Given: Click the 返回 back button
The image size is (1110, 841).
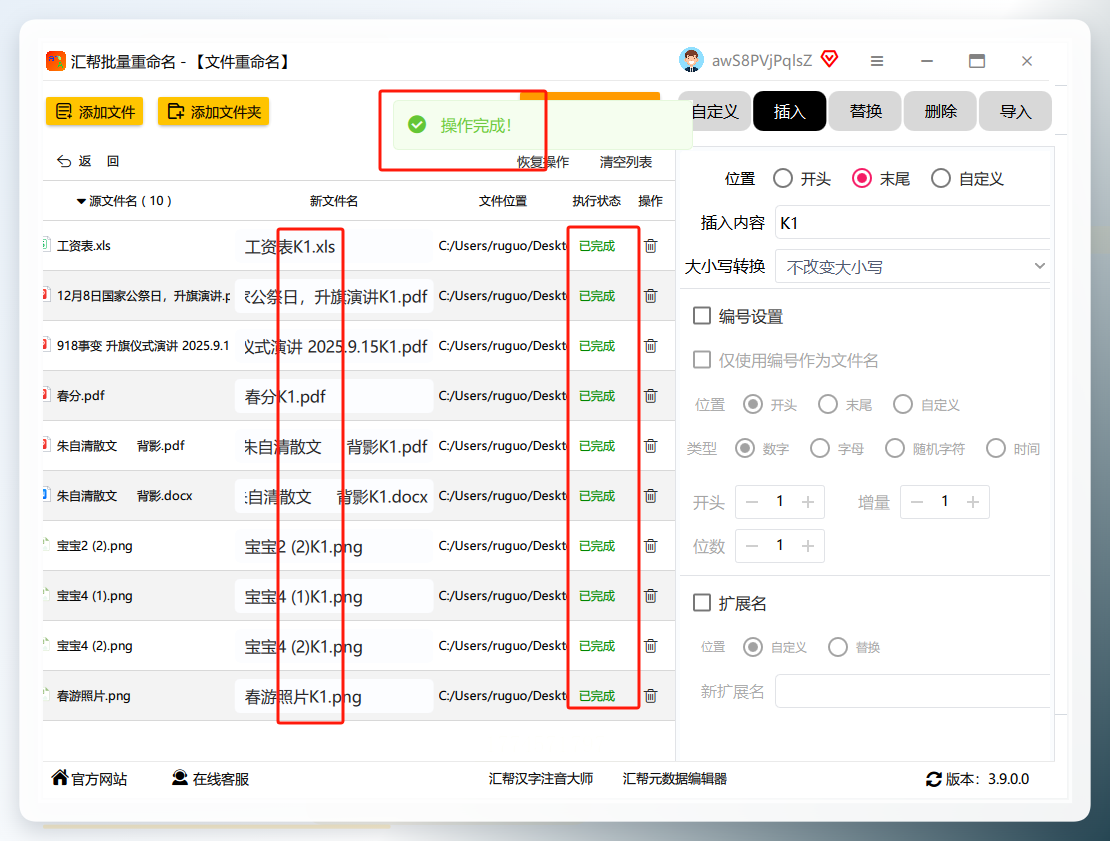Looking at the screenshot, I should click(x=88, y=161).
